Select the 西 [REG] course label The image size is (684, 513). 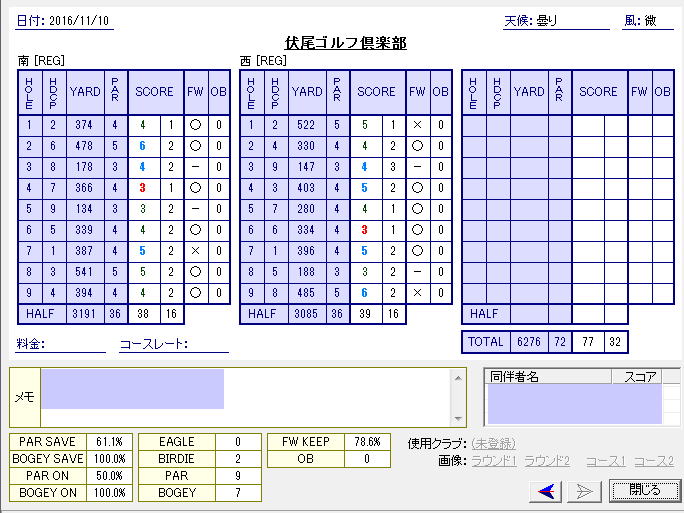pos(263,61)
